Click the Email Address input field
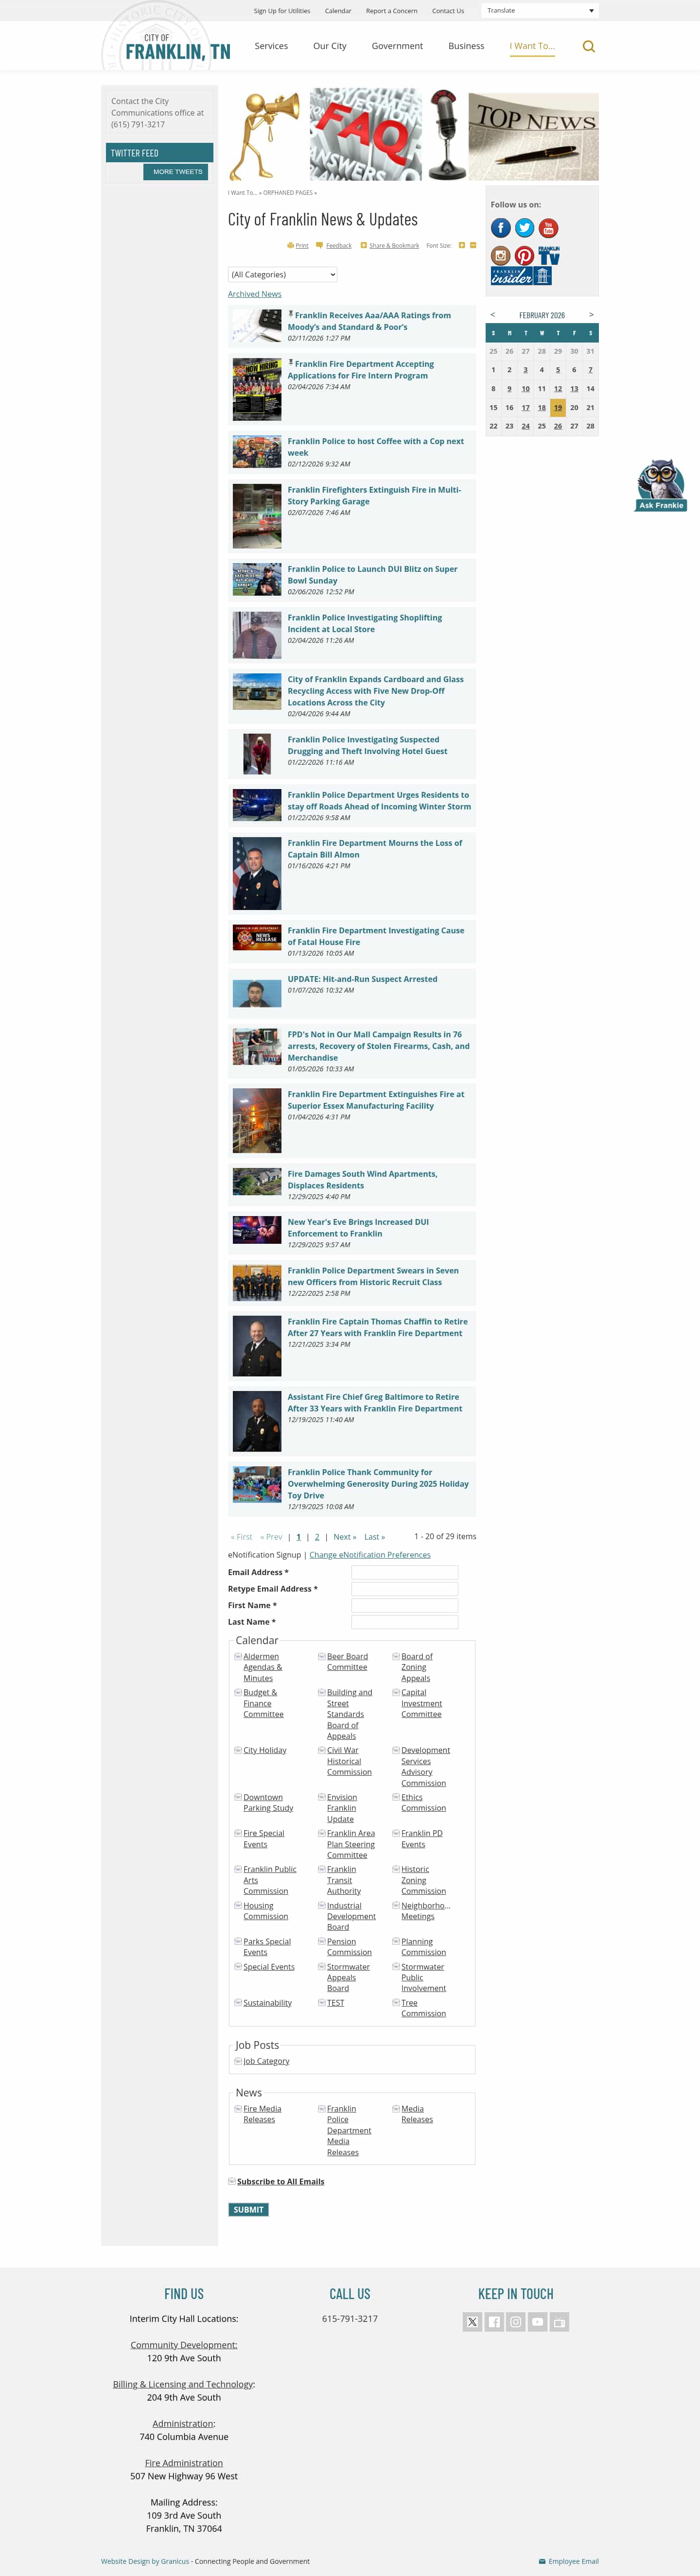 click(405, 1572)
